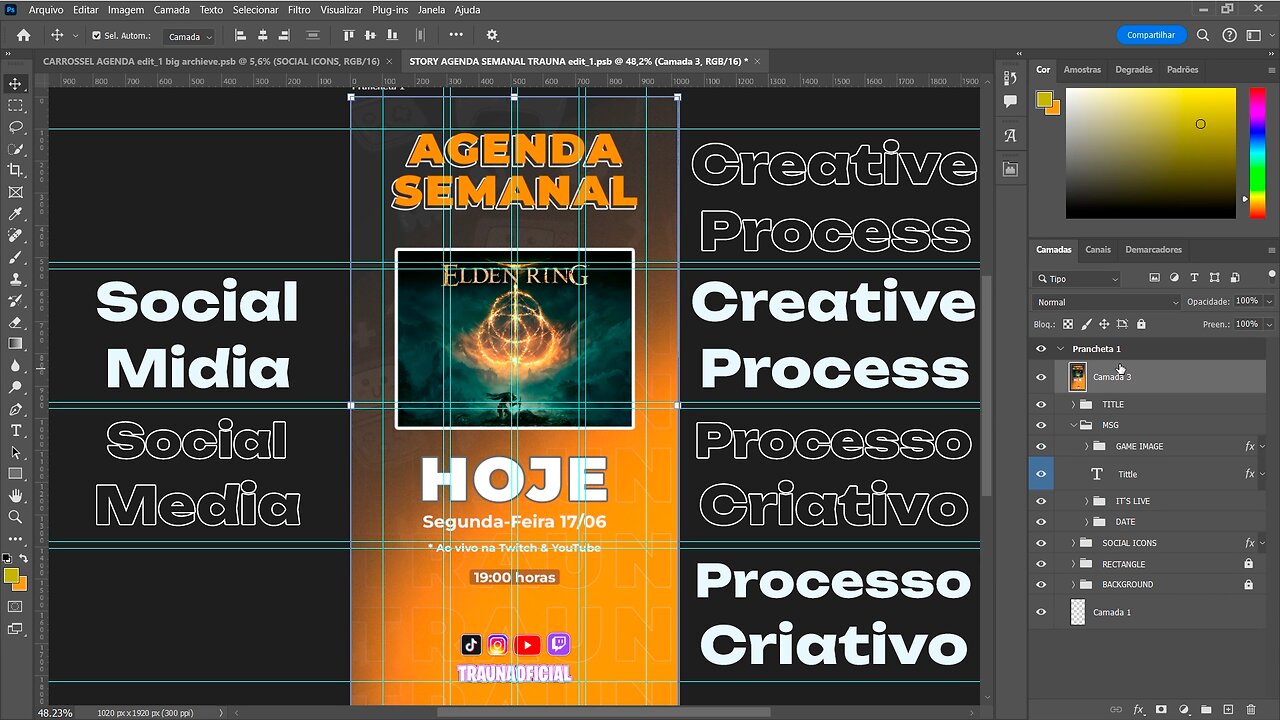Expand the DATE group
This screenshot has width=1280, height=720.
point(1087,522)
